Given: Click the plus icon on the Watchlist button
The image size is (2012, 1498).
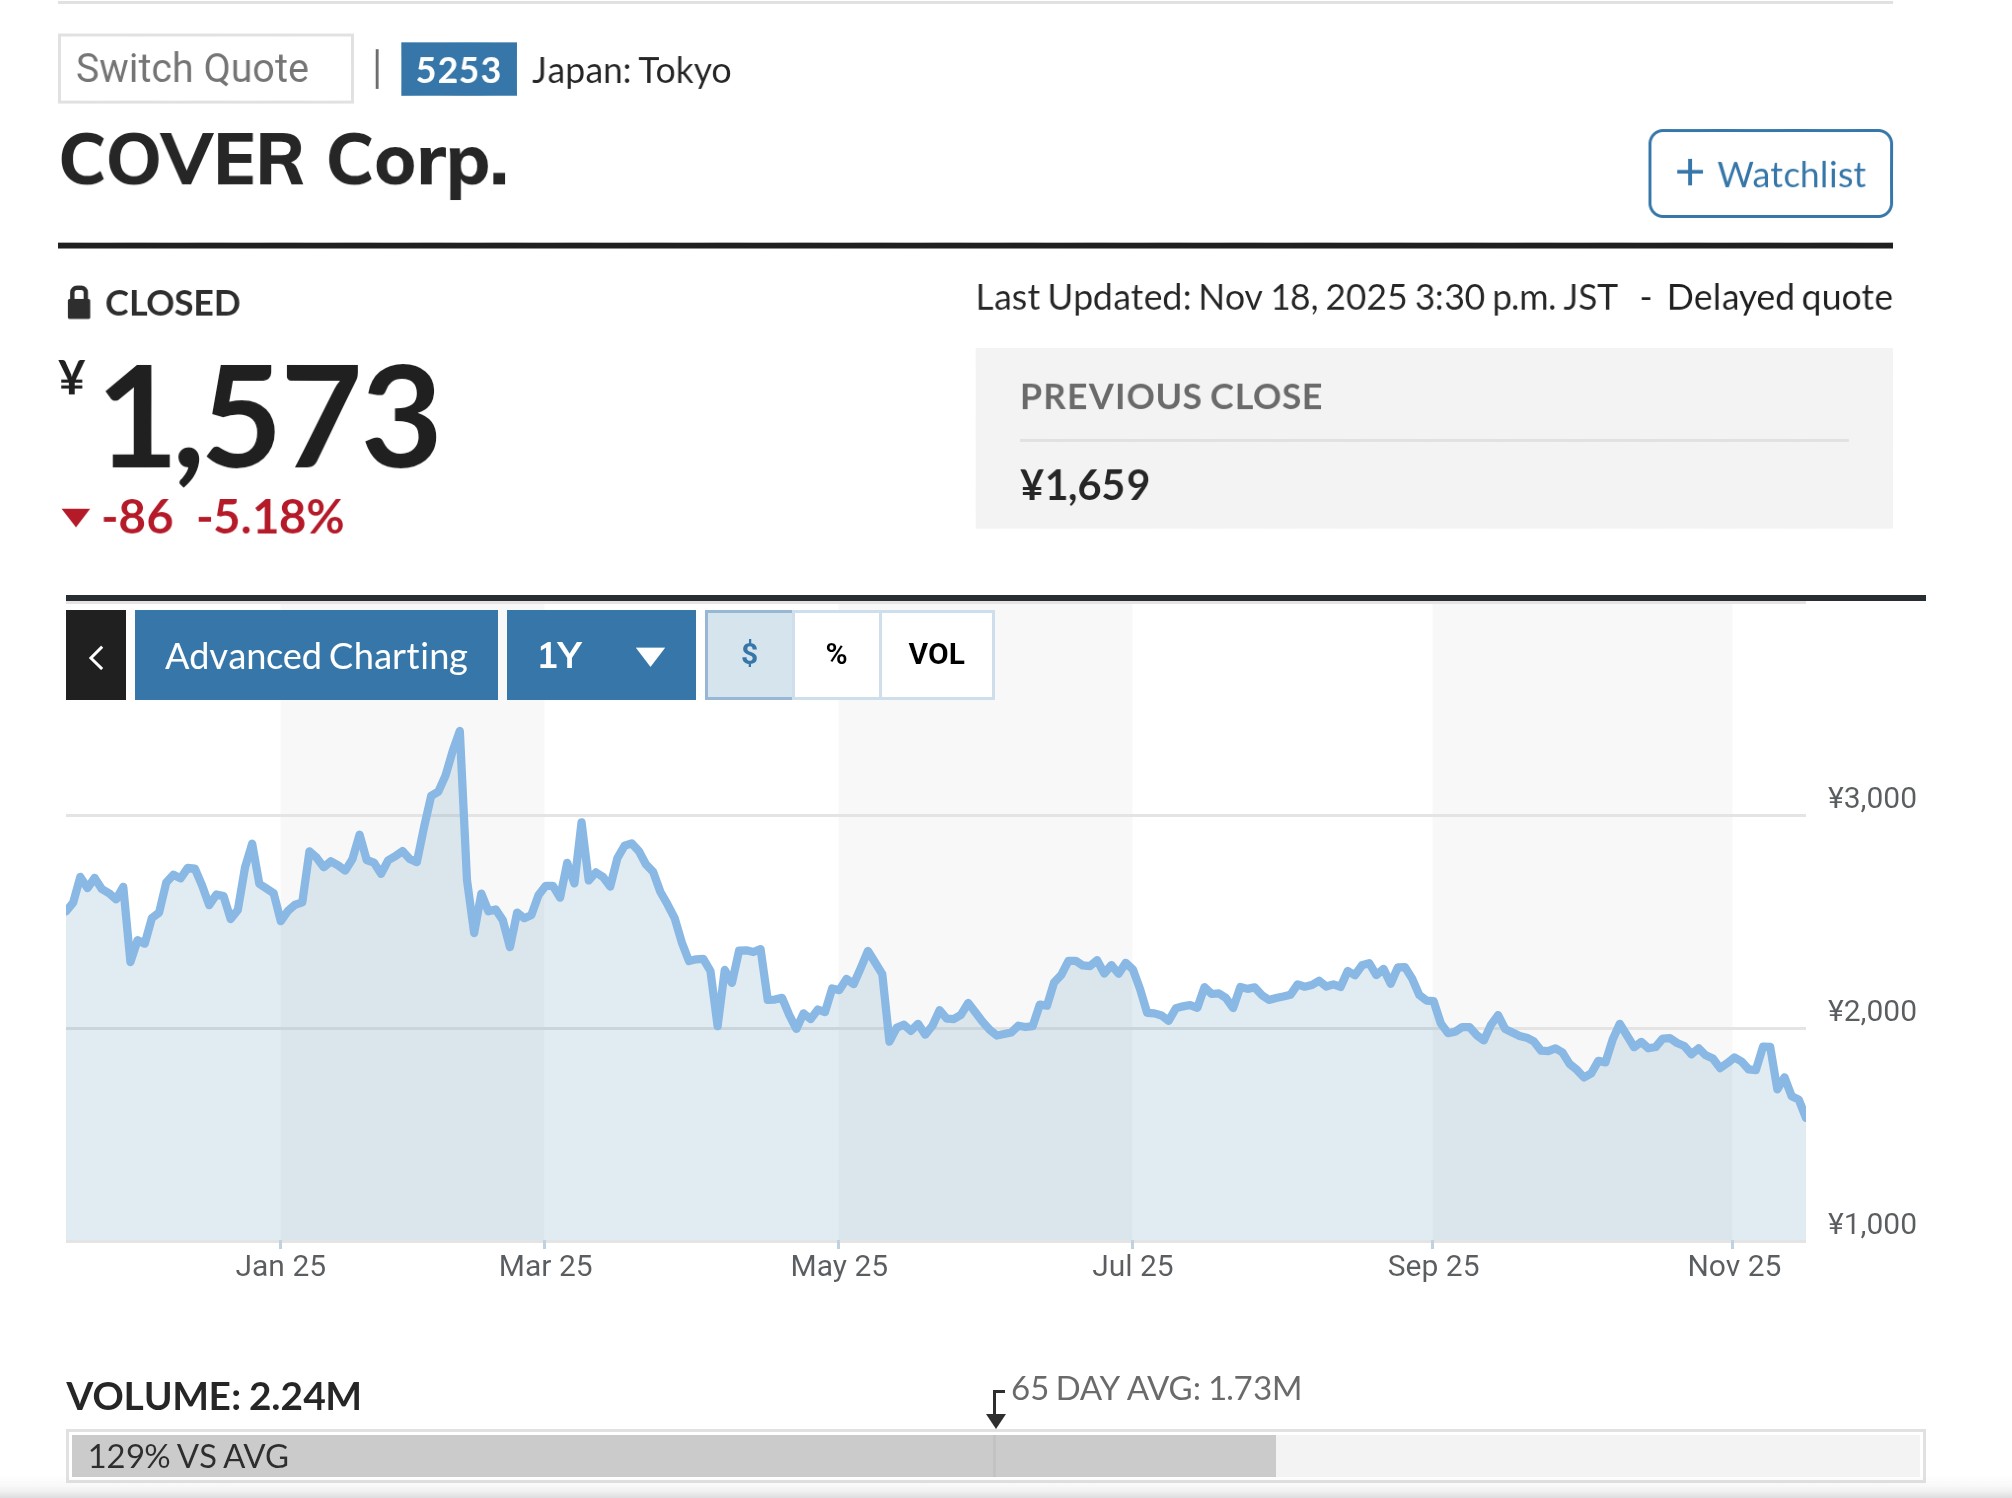Looking at the screenshot, I should coord(1689,173).
